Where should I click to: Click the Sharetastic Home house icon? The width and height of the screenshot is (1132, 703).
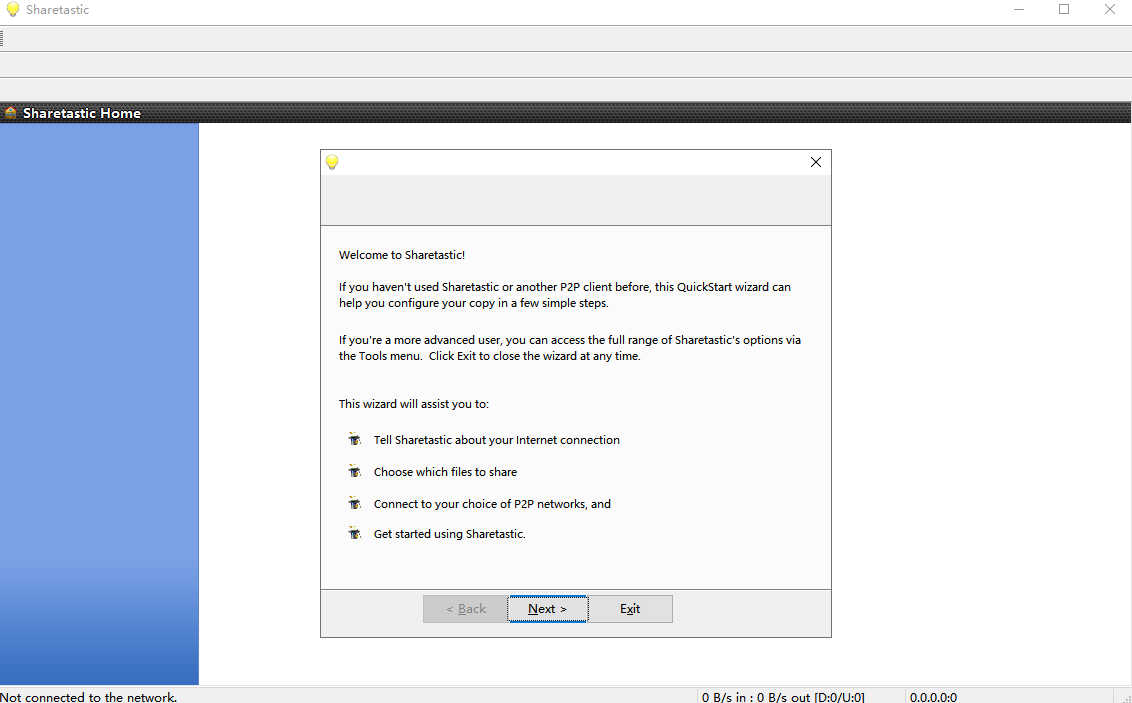(x=10, y=113)
